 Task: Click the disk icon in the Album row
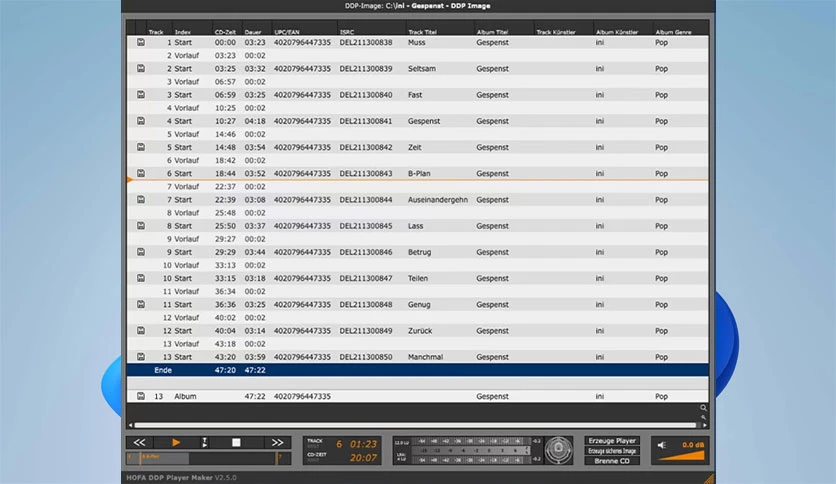pyautogui.click(x=141, y=396)
